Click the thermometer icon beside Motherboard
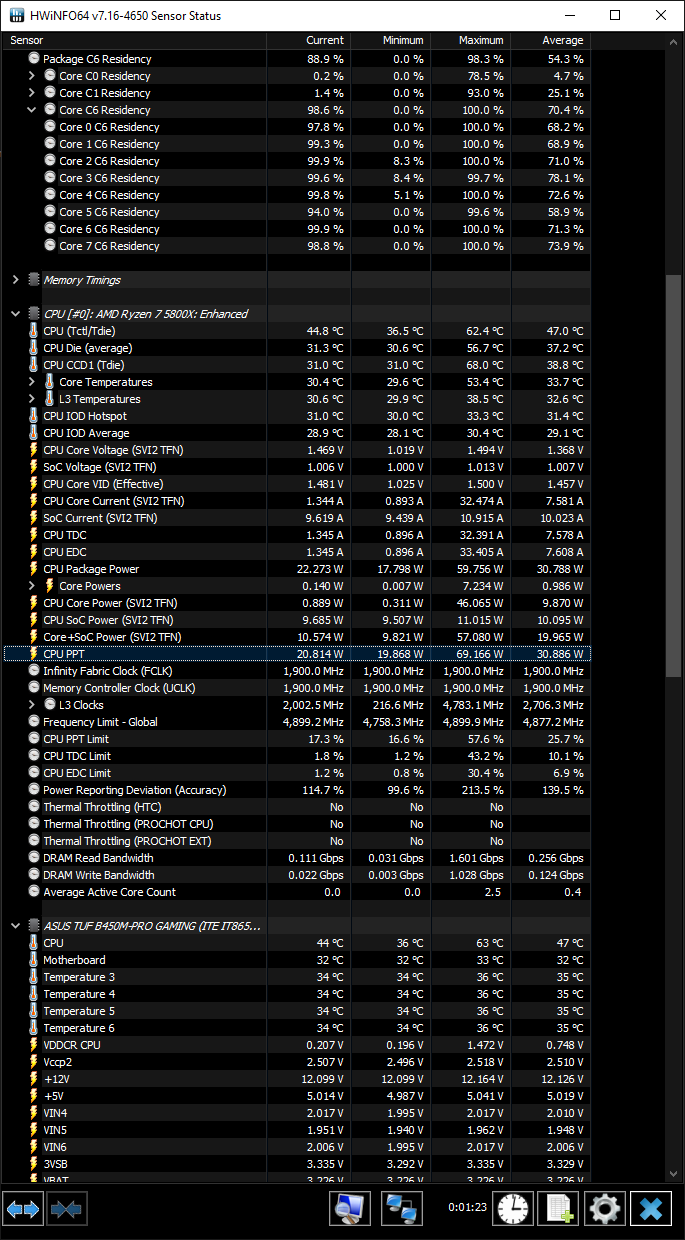 point(34,960)
